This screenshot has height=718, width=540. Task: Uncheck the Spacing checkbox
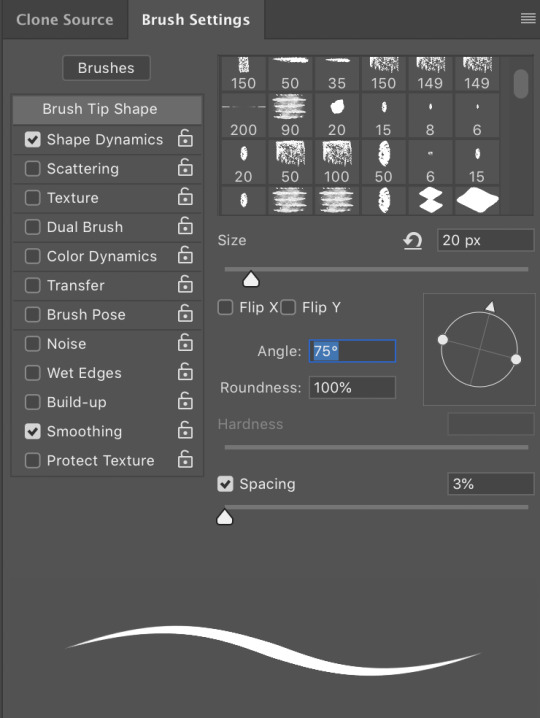225,484
